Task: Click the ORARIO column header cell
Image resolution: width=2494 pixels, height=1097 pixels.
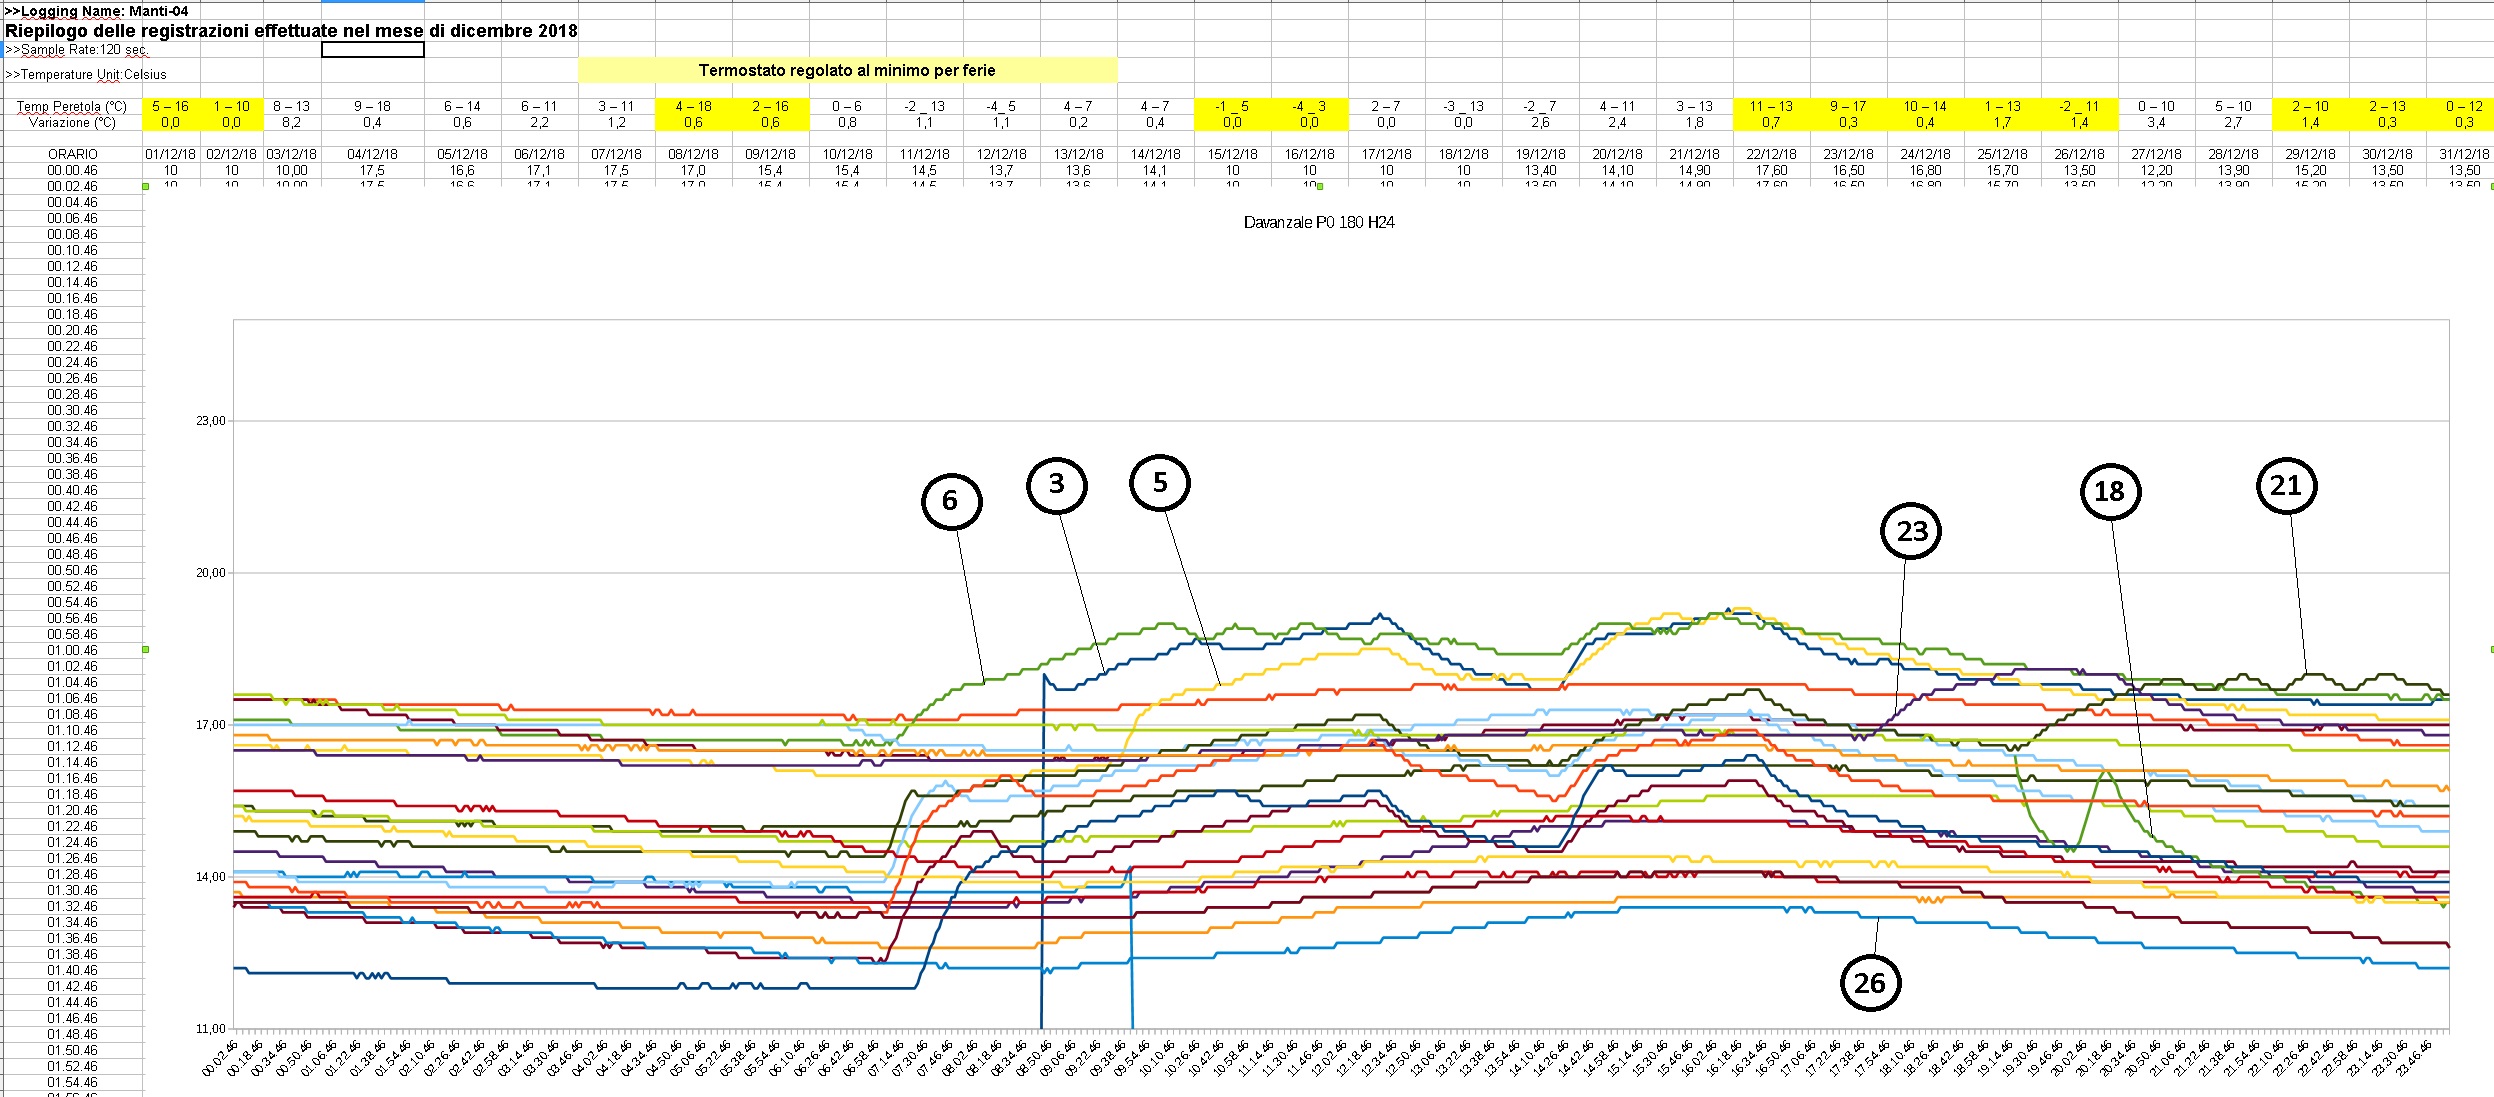Action: [x=73, y=154]
